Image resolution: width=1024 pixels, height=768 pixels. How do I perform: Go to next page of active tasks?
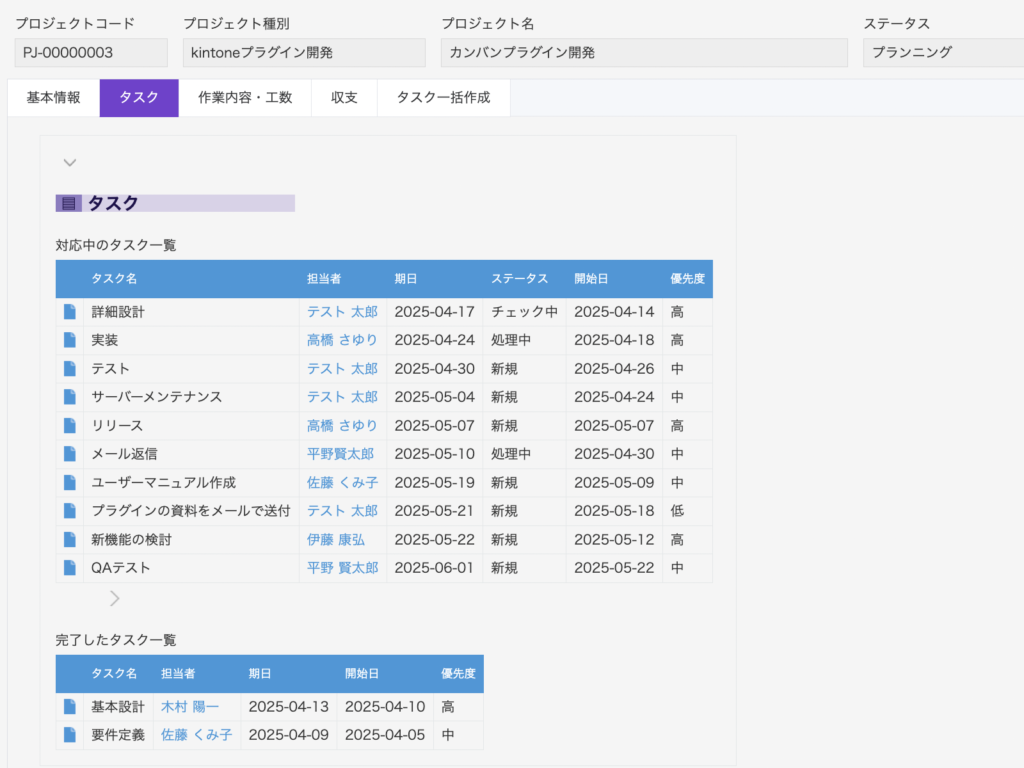pyautogui.click(x=114, y=598)
